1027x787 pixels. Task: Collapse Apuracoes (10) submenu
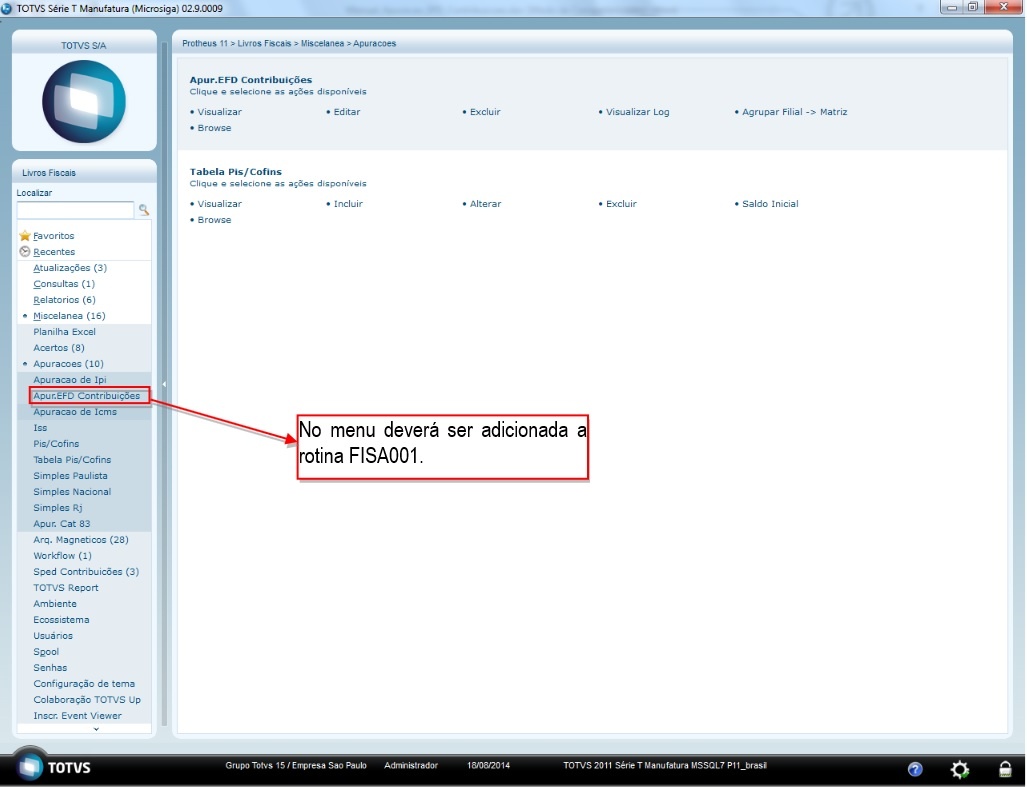pyautogui.click(x=69, y=363)
